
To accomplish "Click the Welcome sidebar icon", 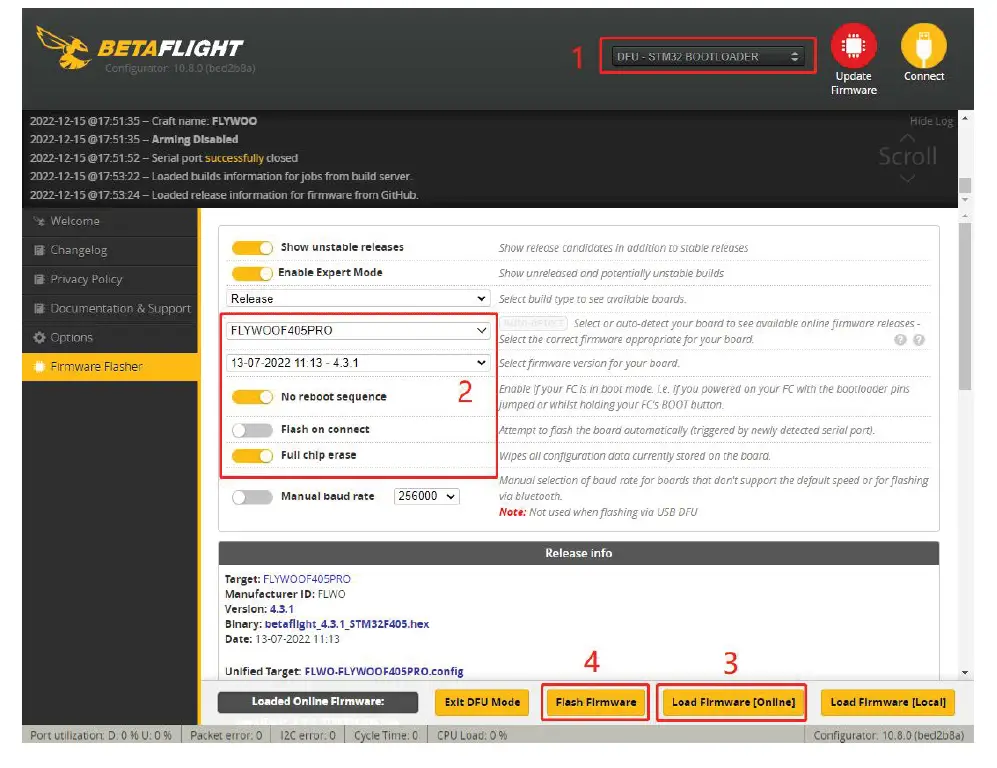I will (x=39, y=221).
